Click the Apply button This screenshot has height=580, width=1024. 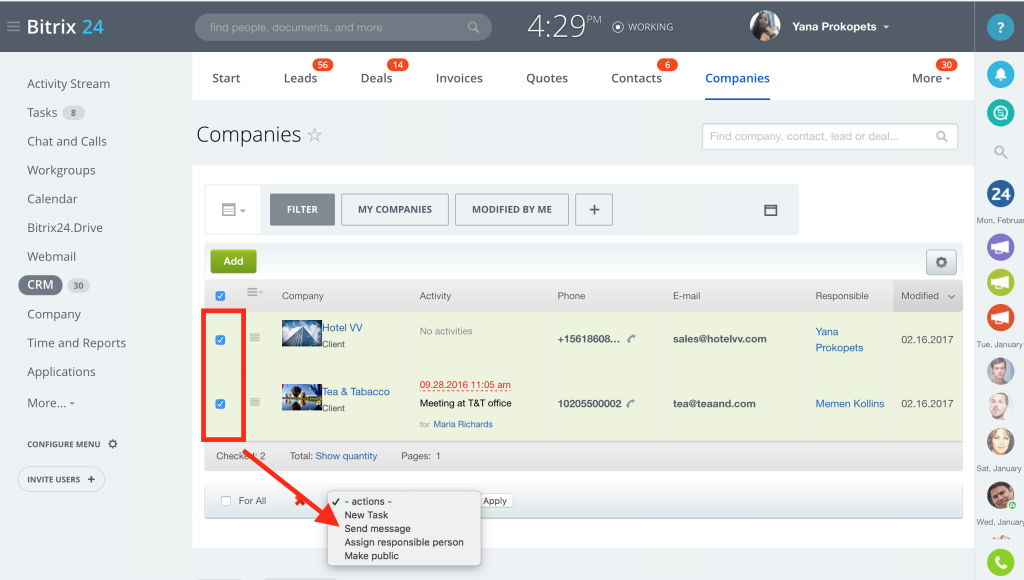496,501
